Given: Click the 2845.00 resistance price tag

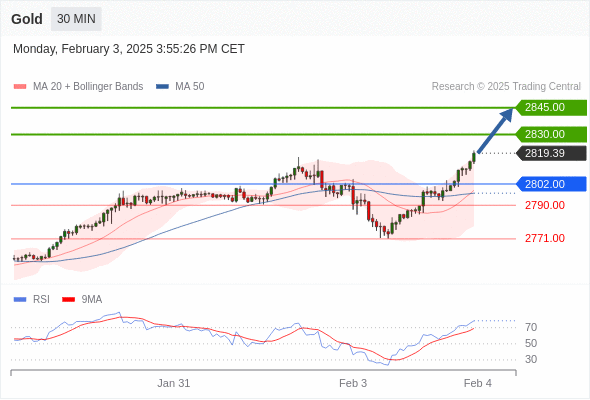Looking at the screenshot, I should (551, 108).
